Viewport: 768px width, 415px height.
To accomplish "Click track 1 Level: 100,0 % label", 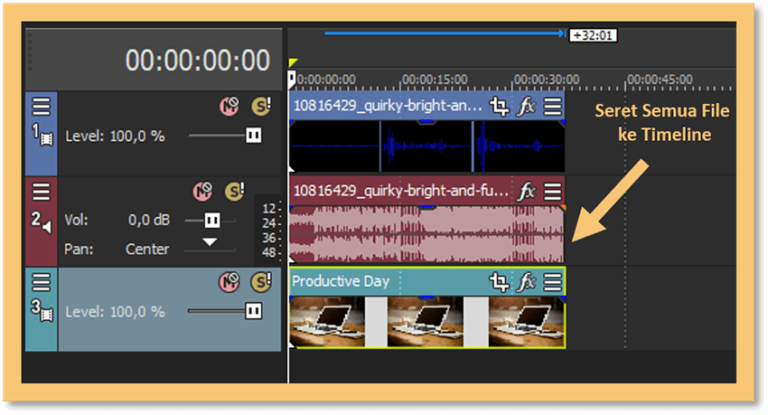I will (115, 136).
